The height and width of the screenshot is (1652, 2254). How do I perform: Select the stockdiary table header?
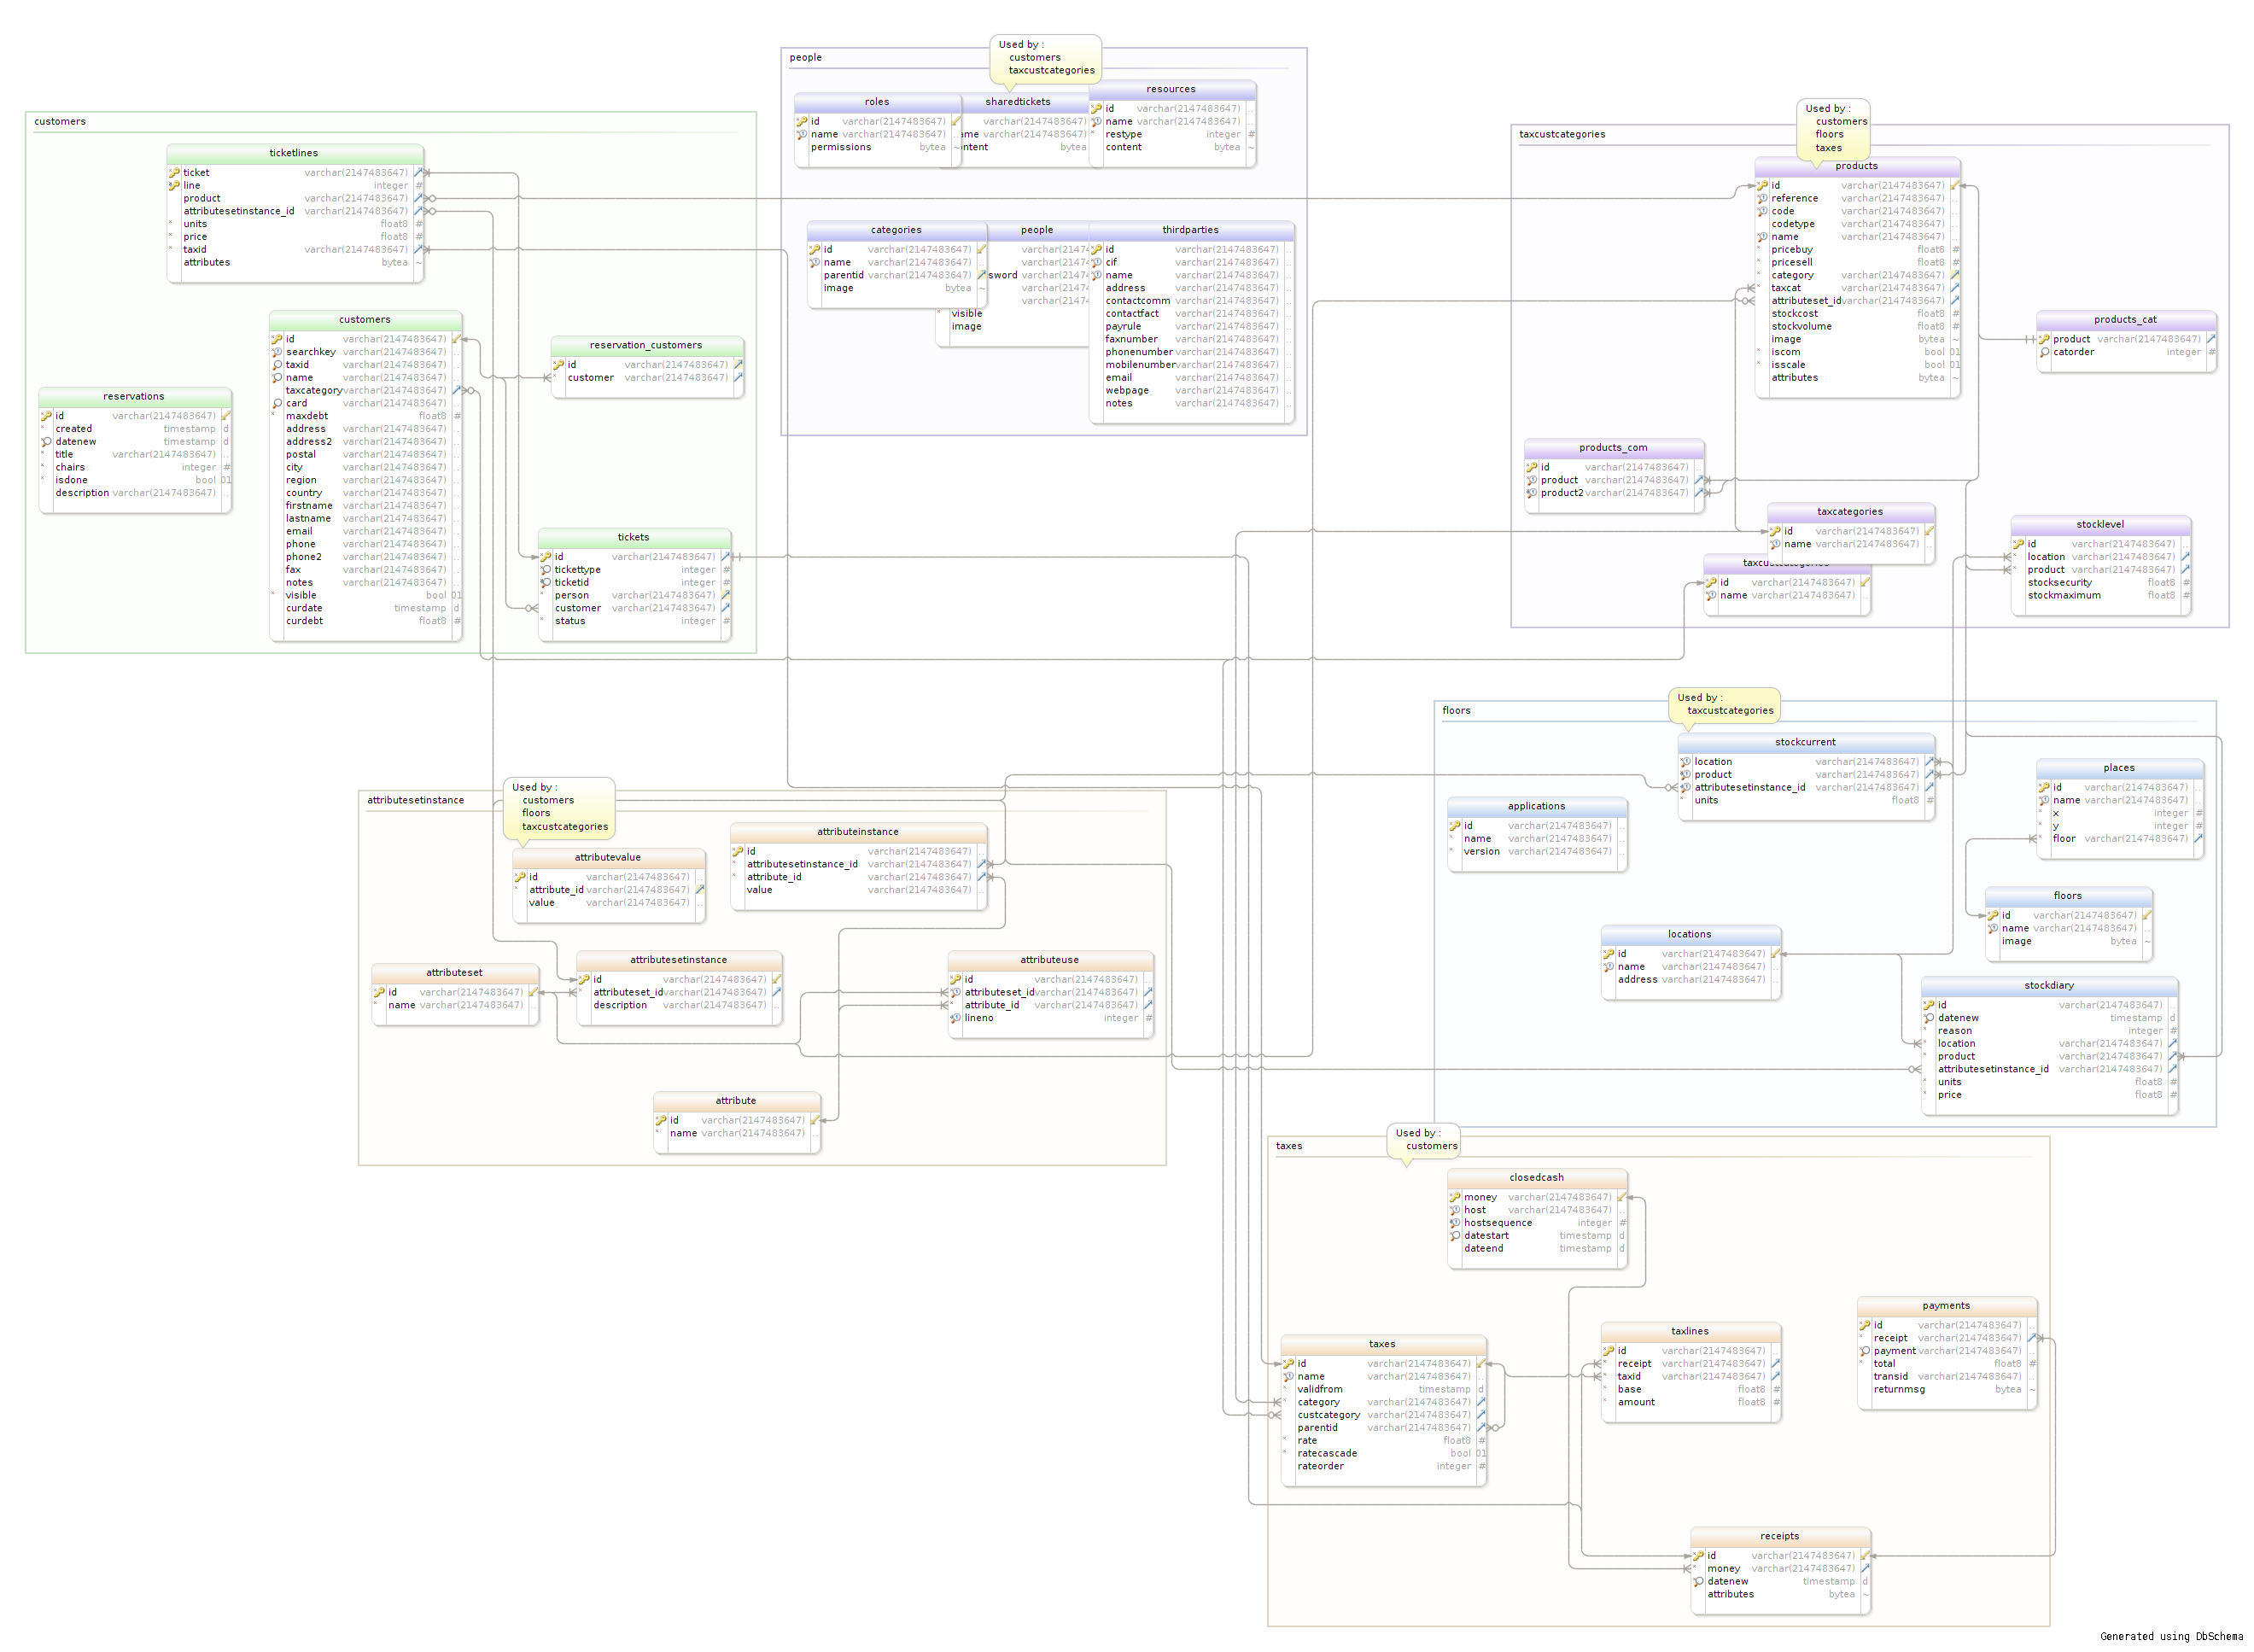[x=2049, y=986]
